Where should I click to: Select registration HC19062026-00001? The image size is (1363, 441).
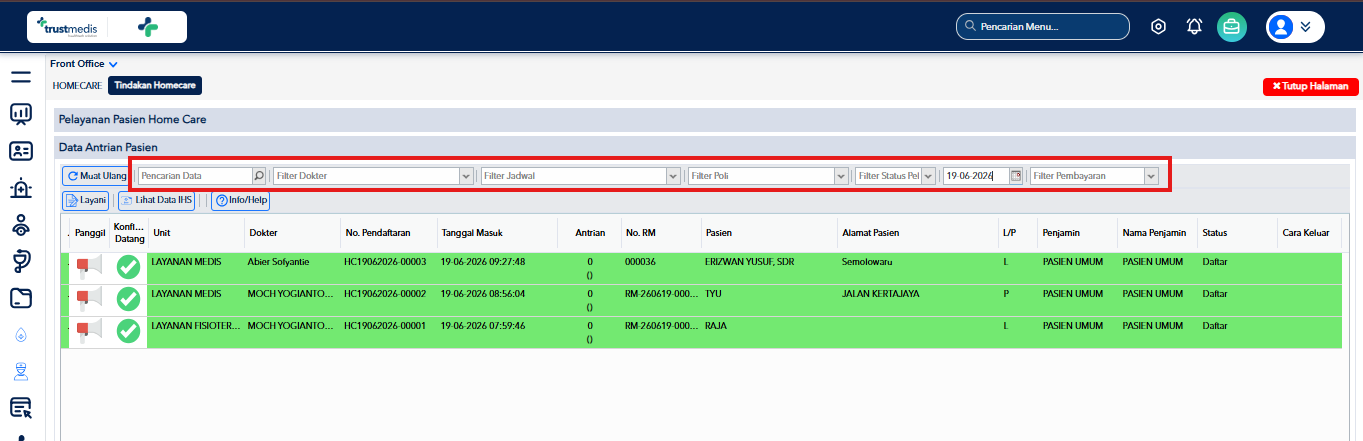click(x=385, y=326)
